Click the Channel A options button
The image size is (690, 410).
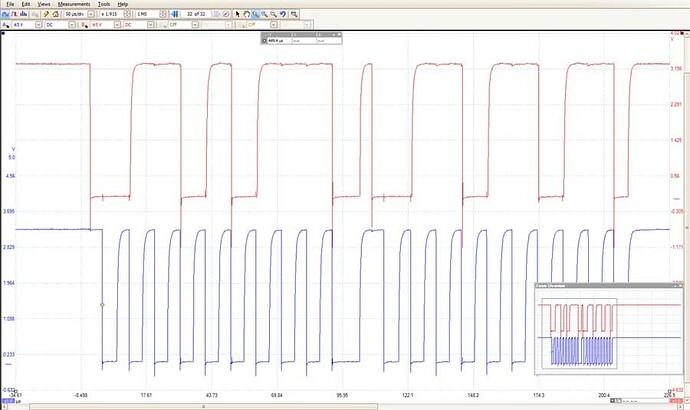coord(6,26)
